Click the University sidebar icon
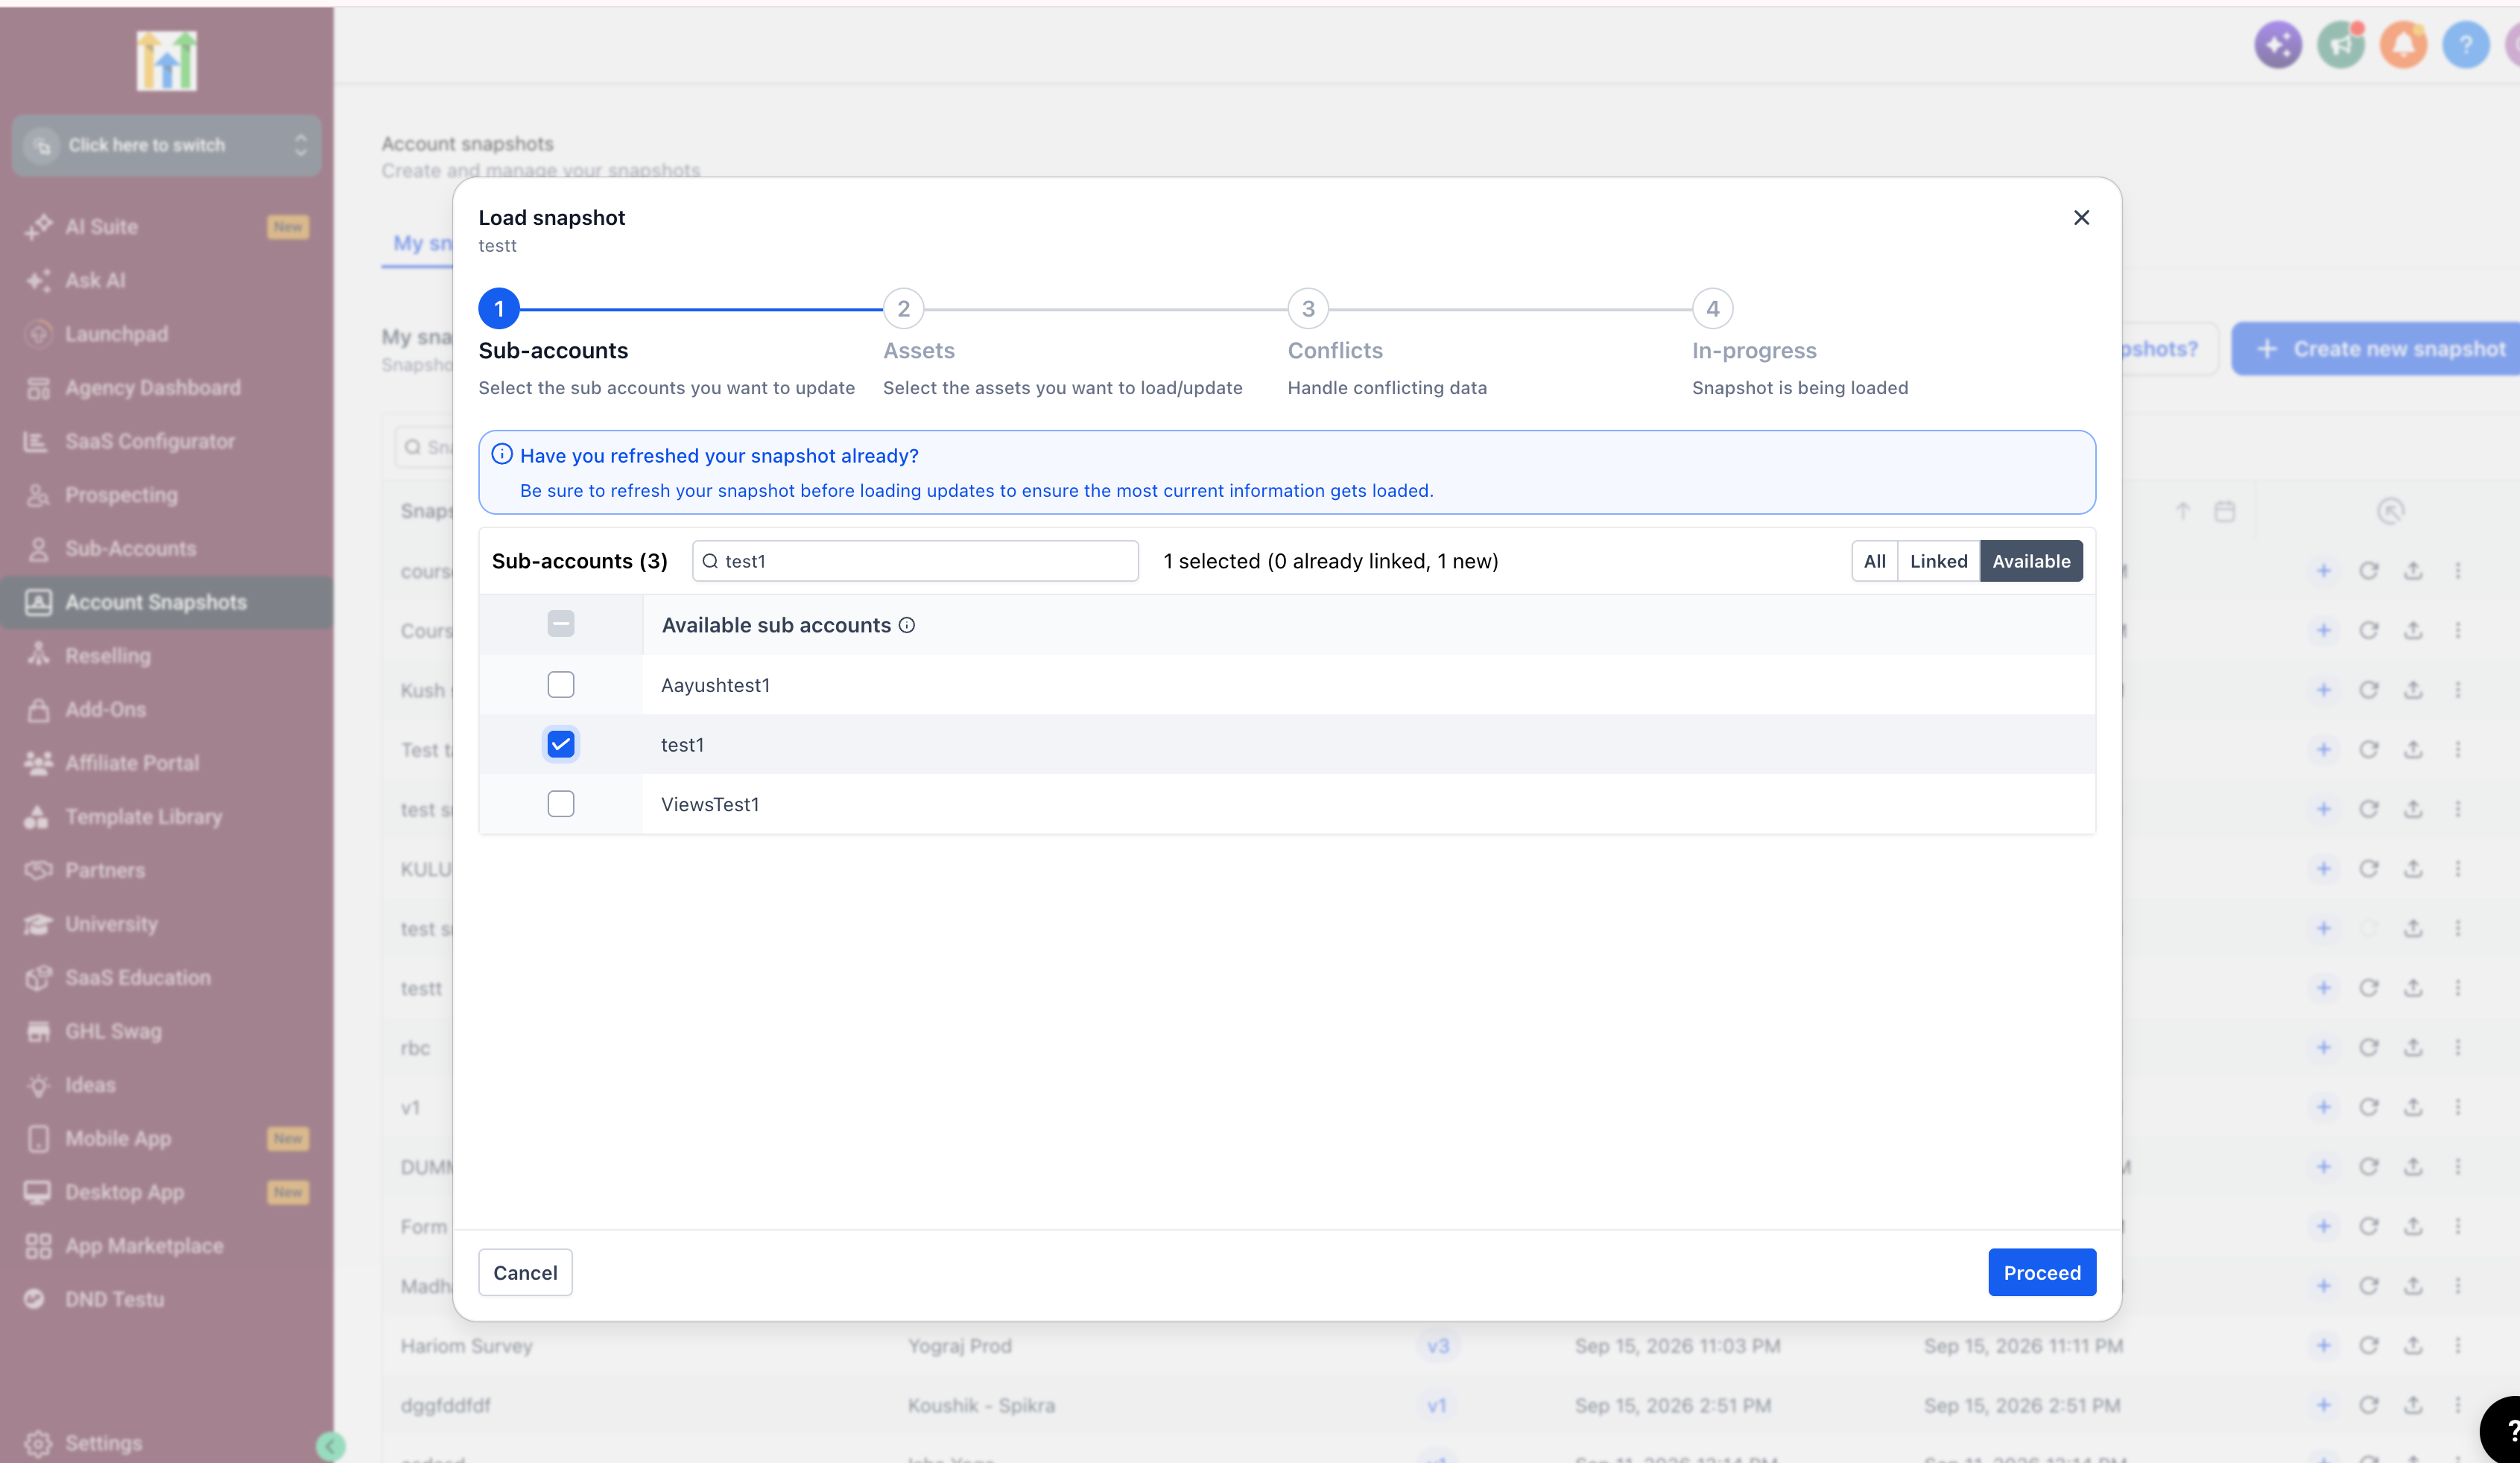2520x1463 pixels. coord(38,924)
